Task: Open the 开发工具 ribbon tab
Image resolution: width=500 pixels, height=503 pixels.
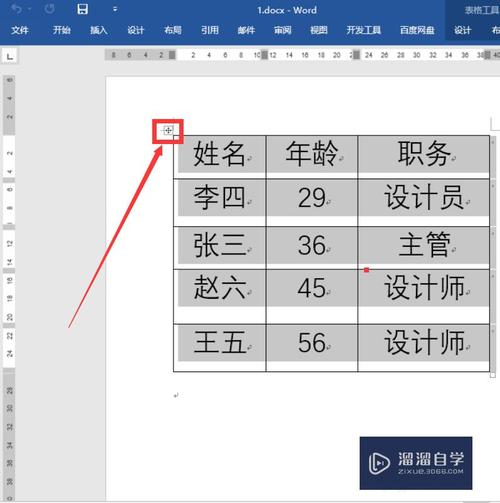Action: (x=363, y=30)
